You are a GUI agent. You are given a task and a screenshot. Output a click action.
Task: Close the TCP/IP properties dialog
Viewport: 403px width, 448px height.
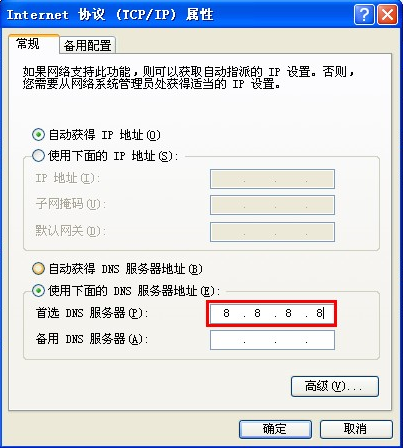387,15
